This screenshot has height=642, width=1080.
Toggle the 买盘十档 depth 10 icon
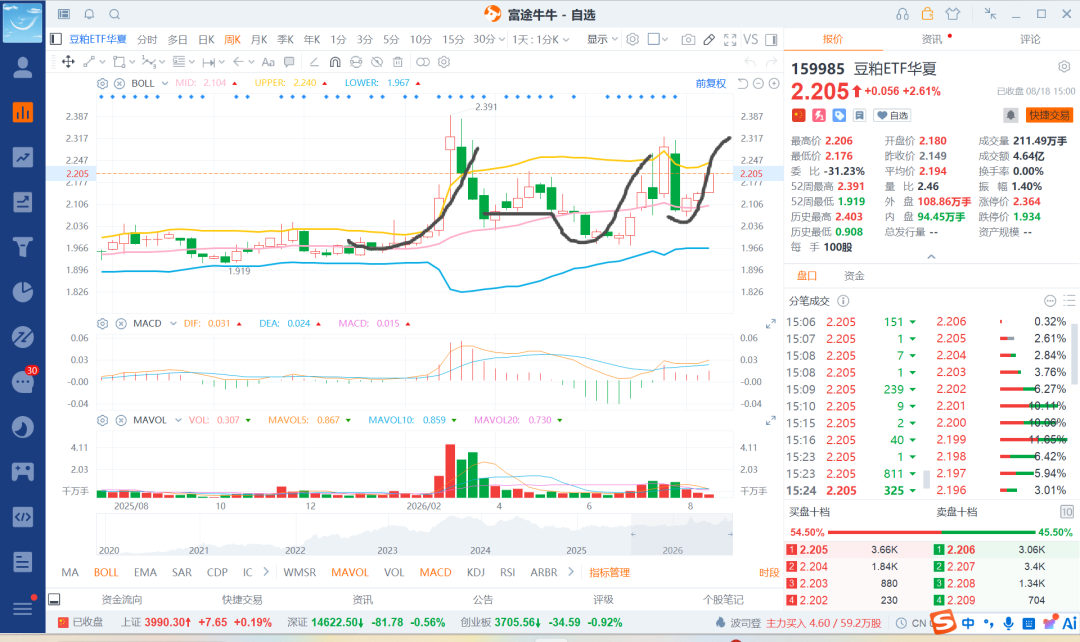point(1066,512)
